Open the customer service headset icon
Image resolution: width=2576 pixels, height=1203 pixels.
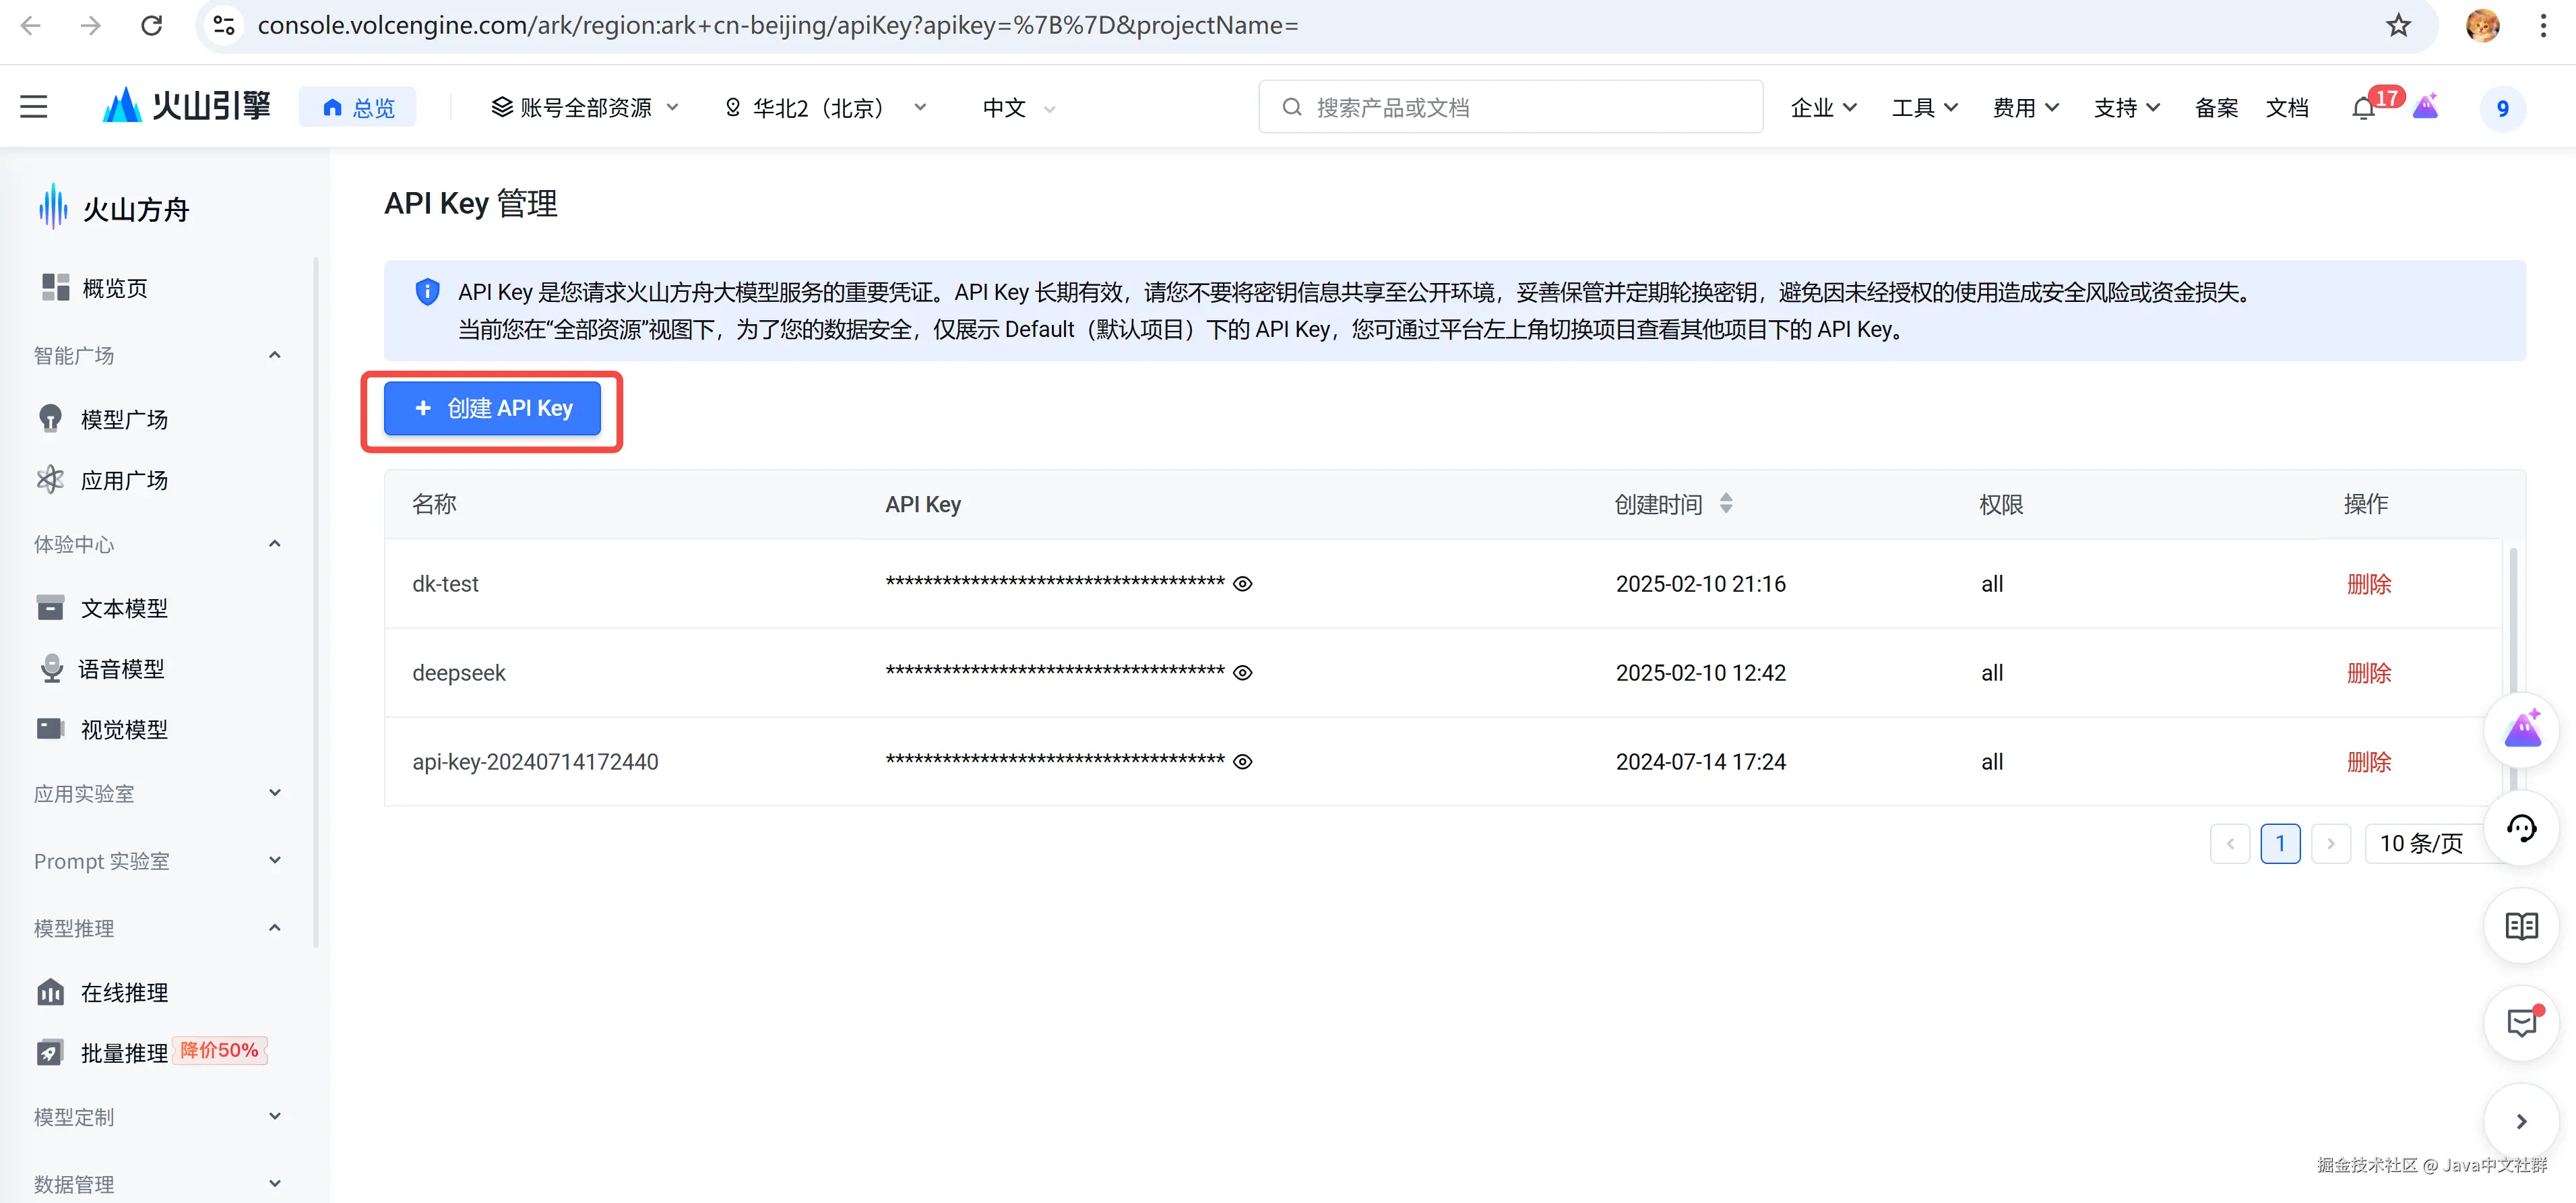pos(2521,828)
